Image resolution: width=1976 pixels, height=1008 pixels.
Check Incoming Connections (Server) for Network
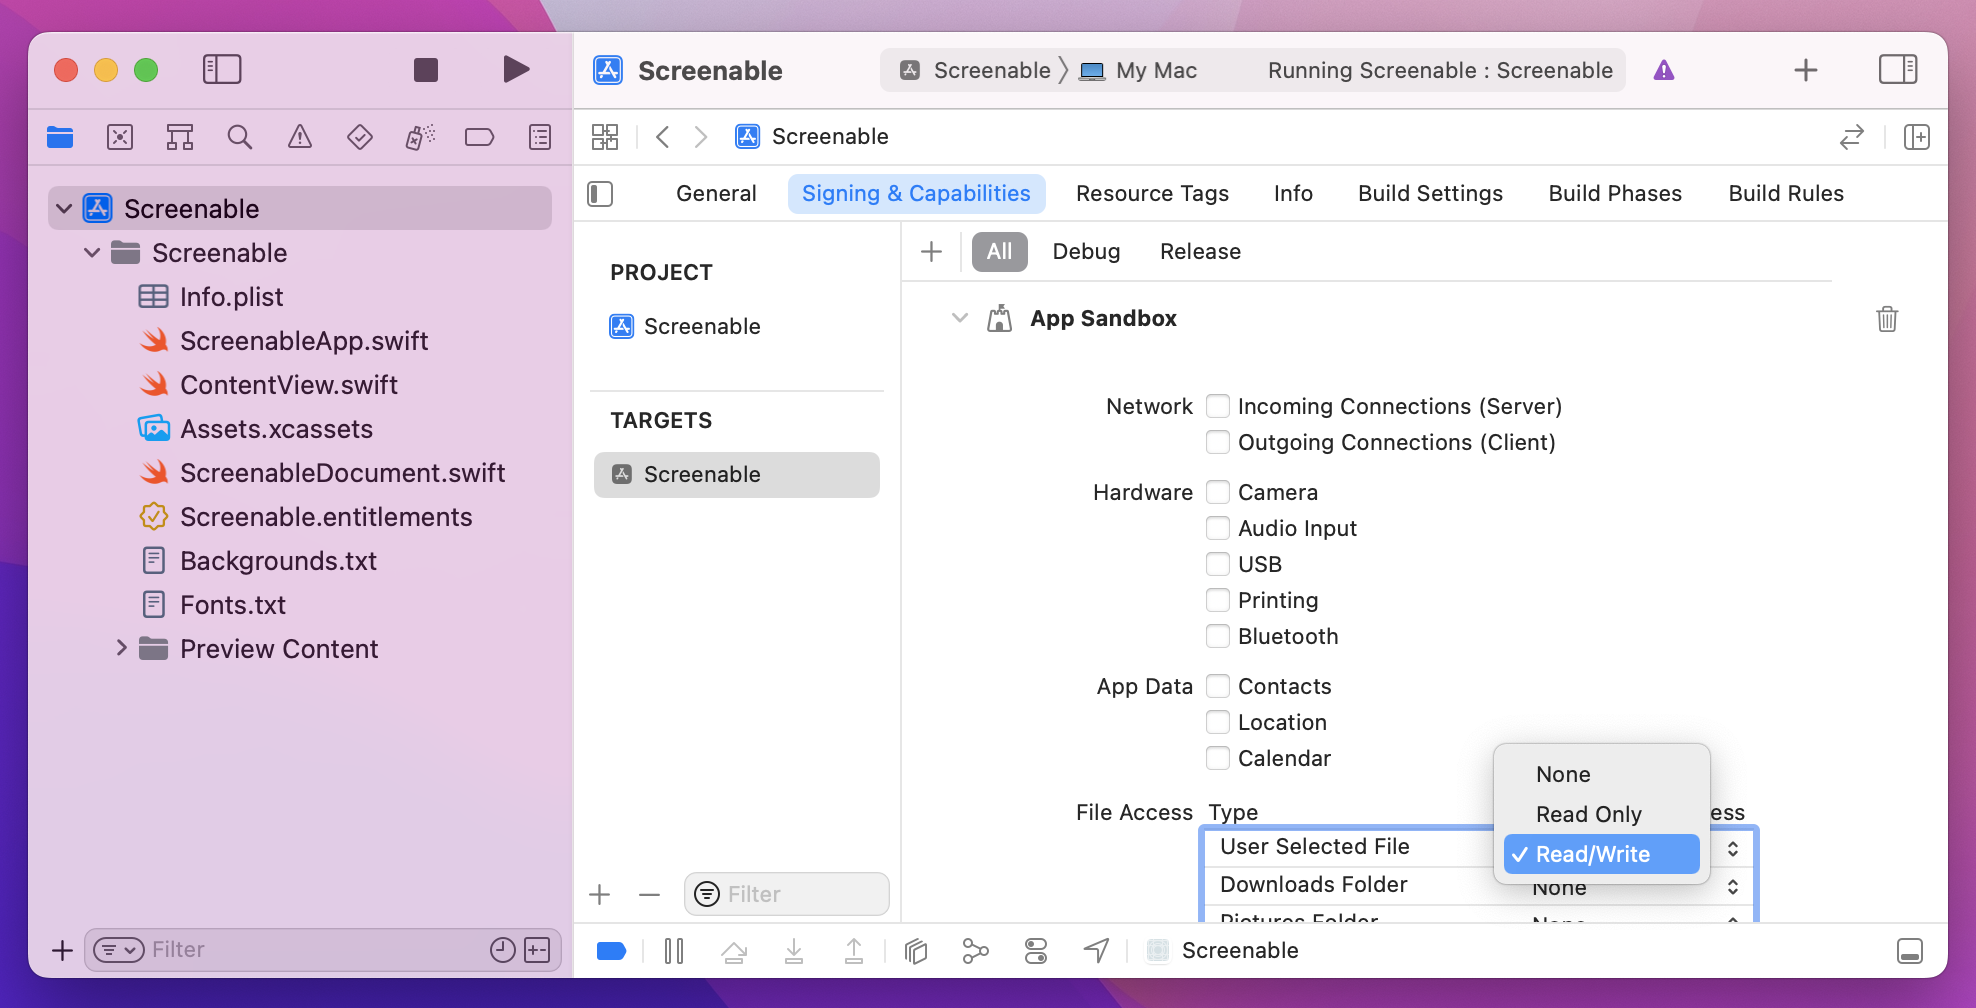click(1218, 406)
